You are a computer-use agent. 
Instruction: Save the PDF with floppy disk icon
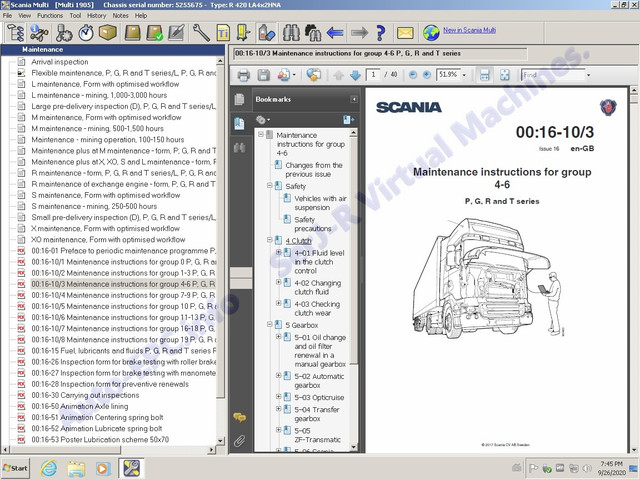point(263,75)
